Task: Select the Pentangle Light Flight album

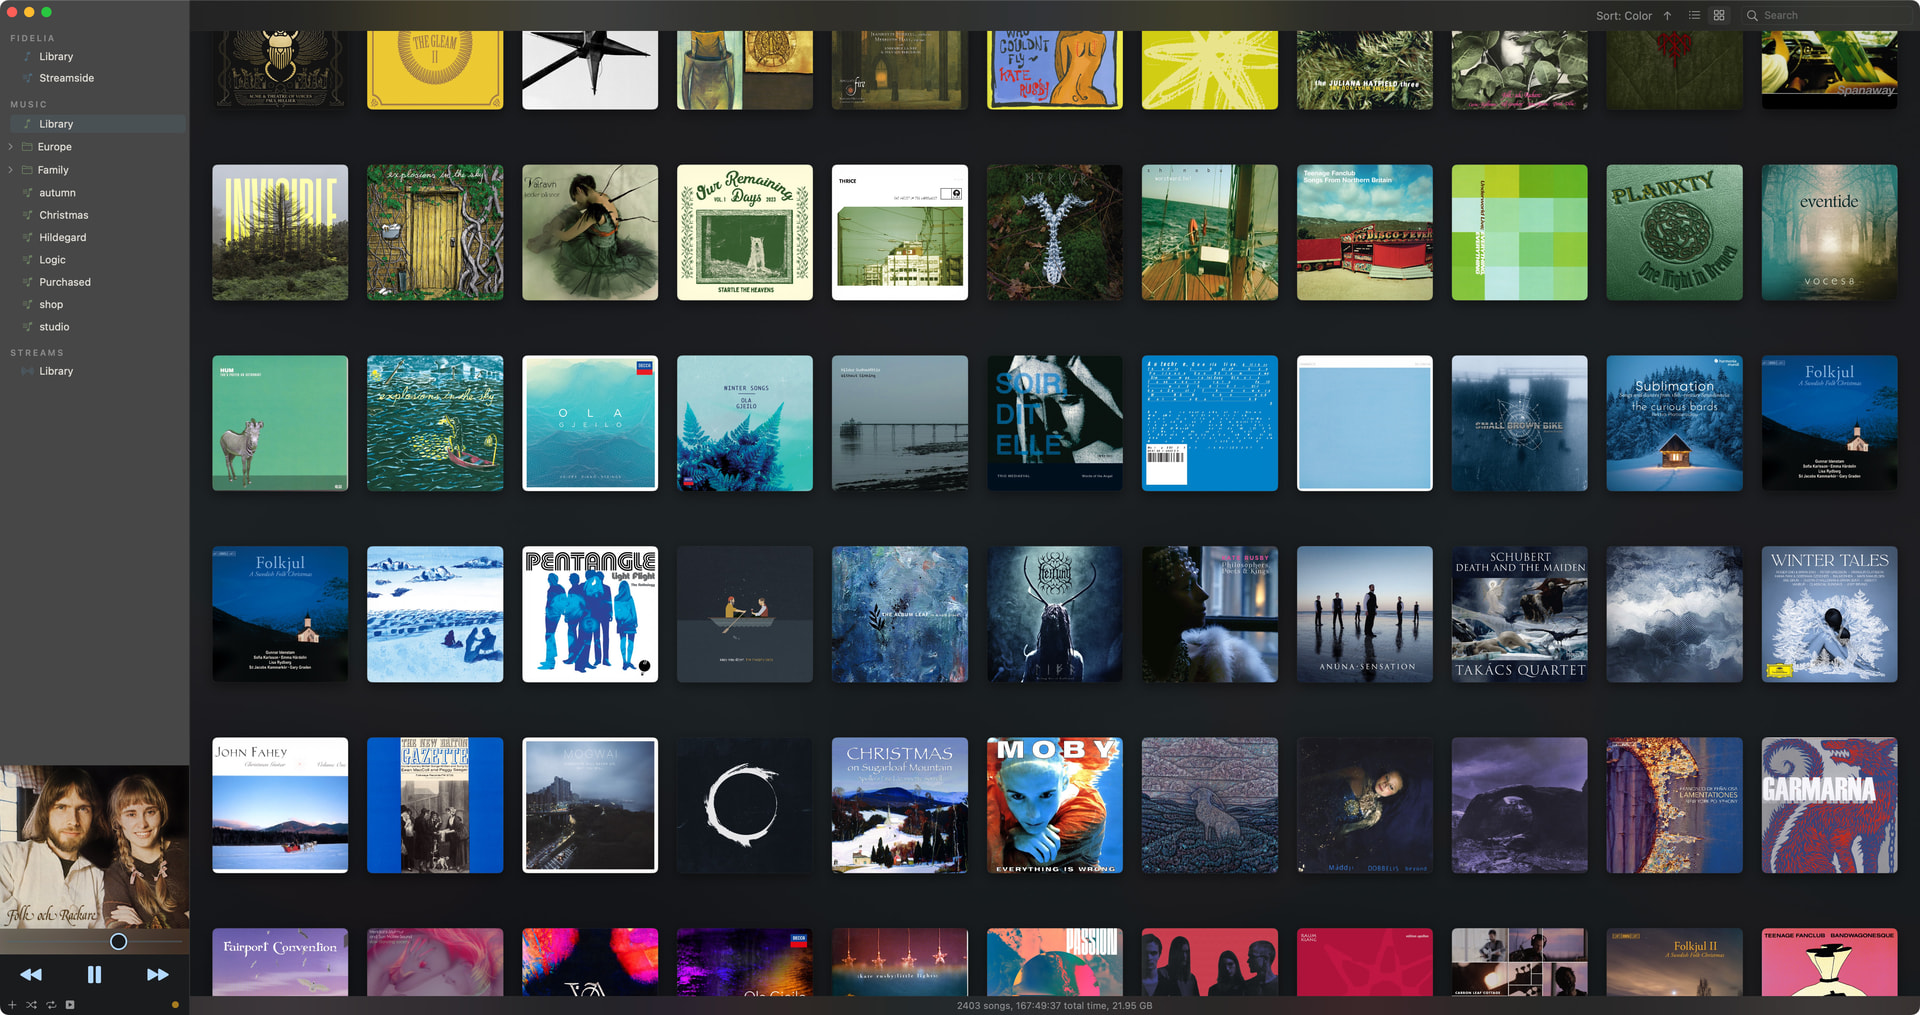Action: (590, 614)
